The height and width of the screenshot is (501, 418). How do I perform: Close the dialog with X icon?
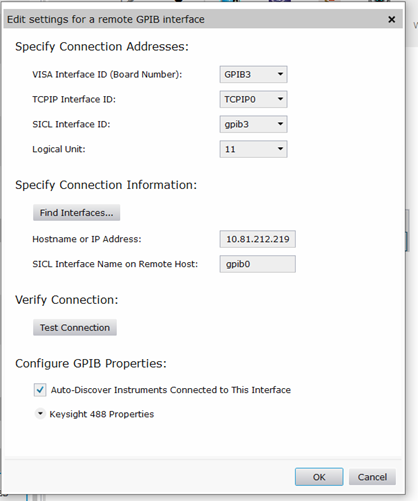[x=392, y=20]
